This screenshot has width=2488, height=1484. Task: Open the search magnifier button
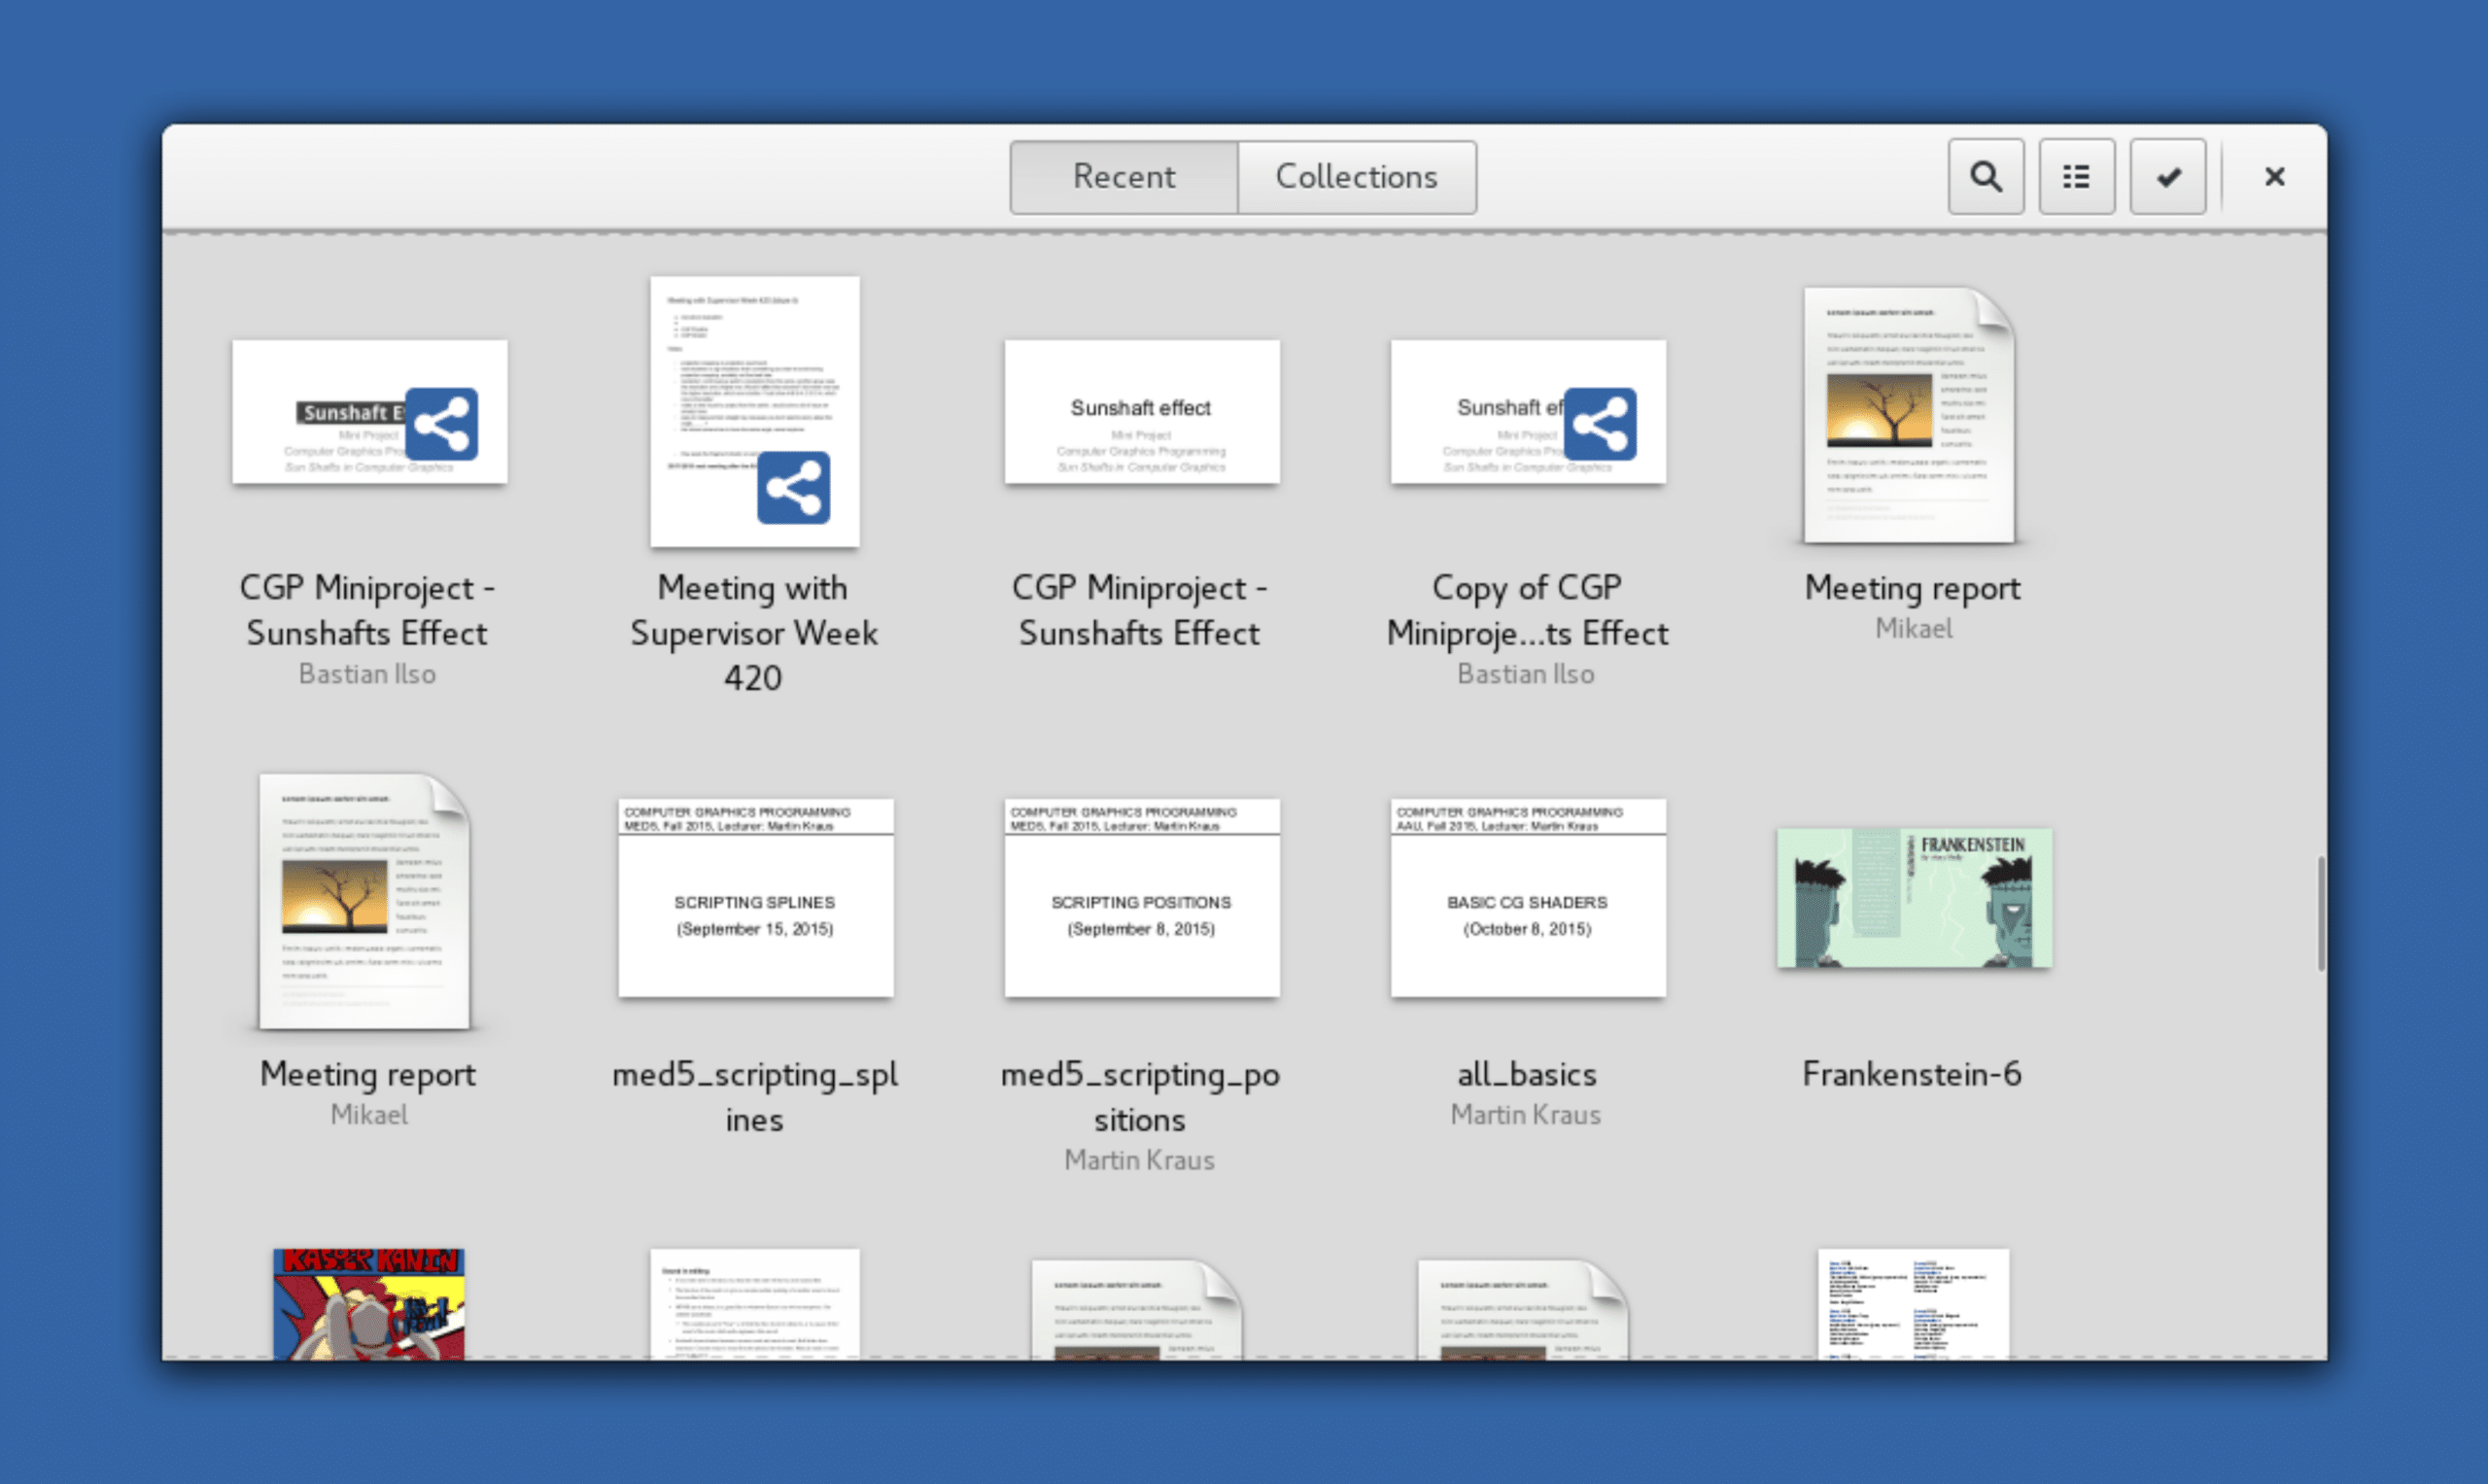[x=1986, y=177]
